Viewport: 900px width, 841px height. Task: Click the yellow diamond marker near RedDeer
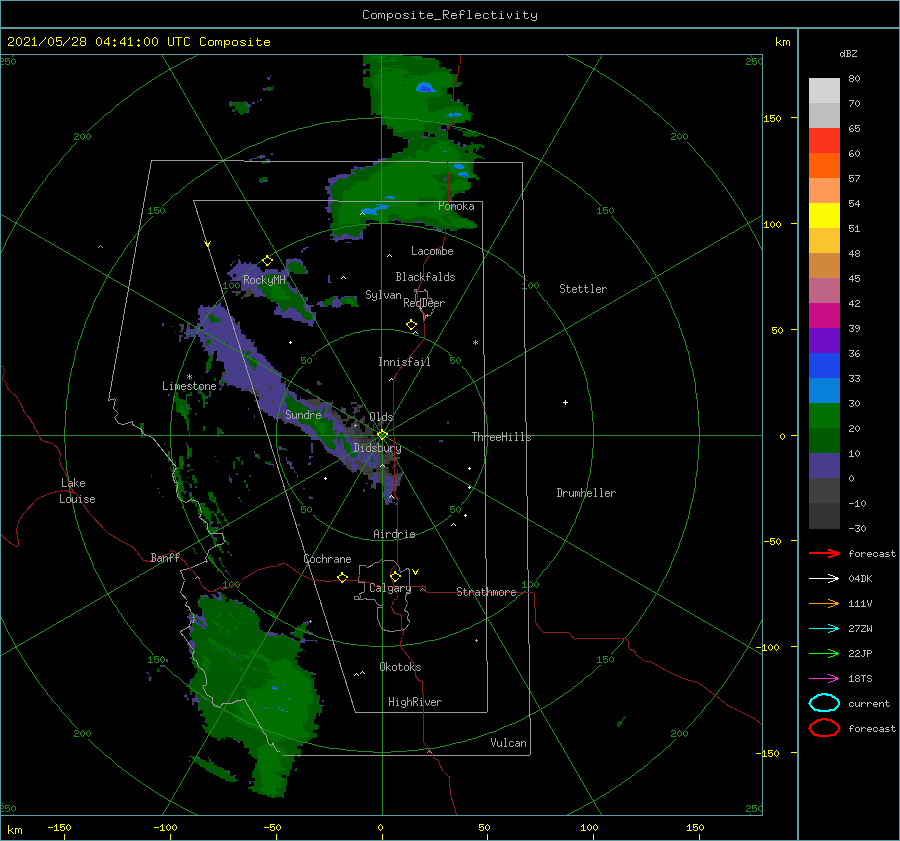click(411, 325)
